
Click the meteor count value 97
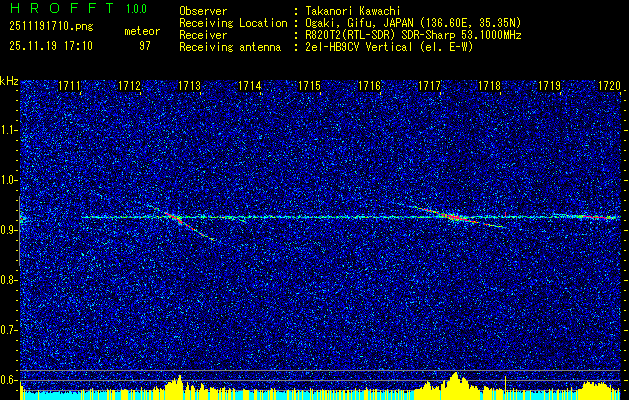click(145, 46)
